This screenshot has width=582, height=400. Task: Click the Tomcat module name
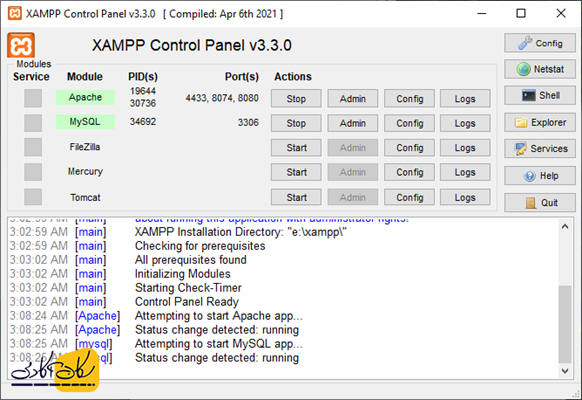coord(85,197)
